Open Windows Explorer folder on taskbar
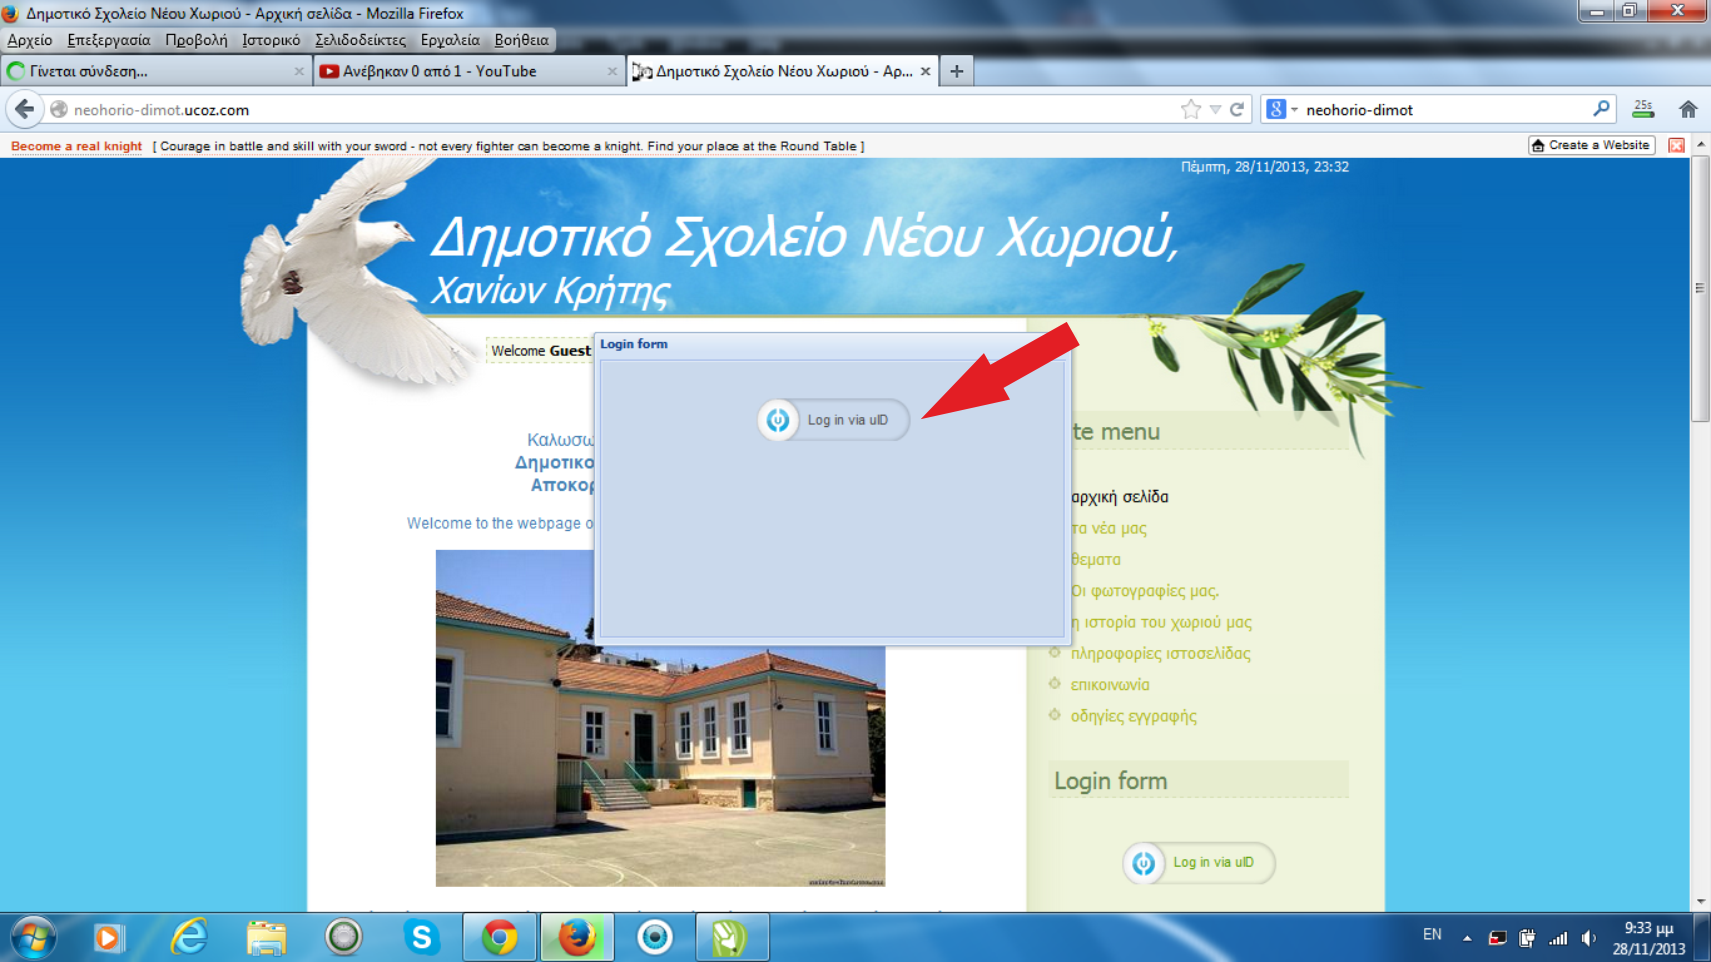Image resolution: width=1711 pixels, height=962 pixels. pos(266,937)
